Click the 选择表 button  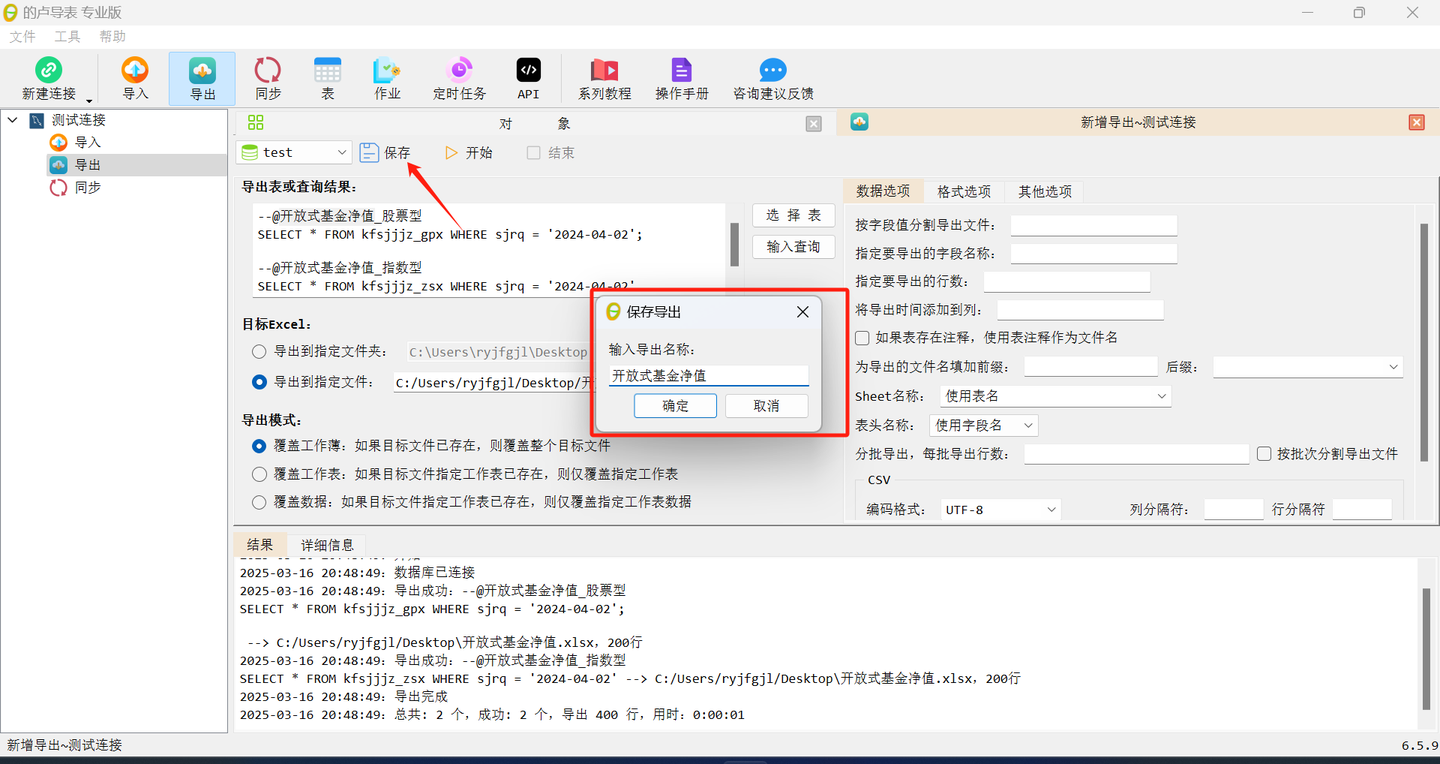[x=793, y=215]
